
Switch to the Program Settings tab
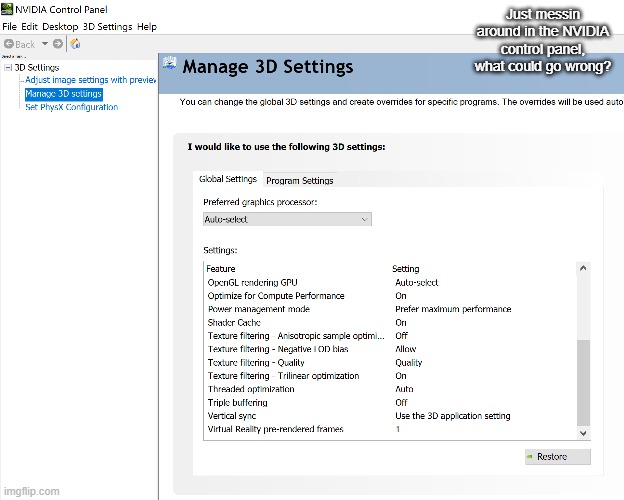point(300,180)
